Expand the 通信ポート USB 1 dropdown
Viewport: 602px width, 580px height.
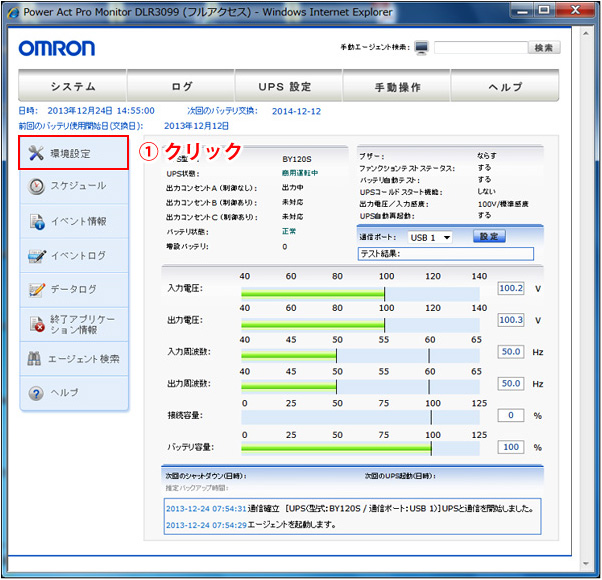click(x=429, y=237)
